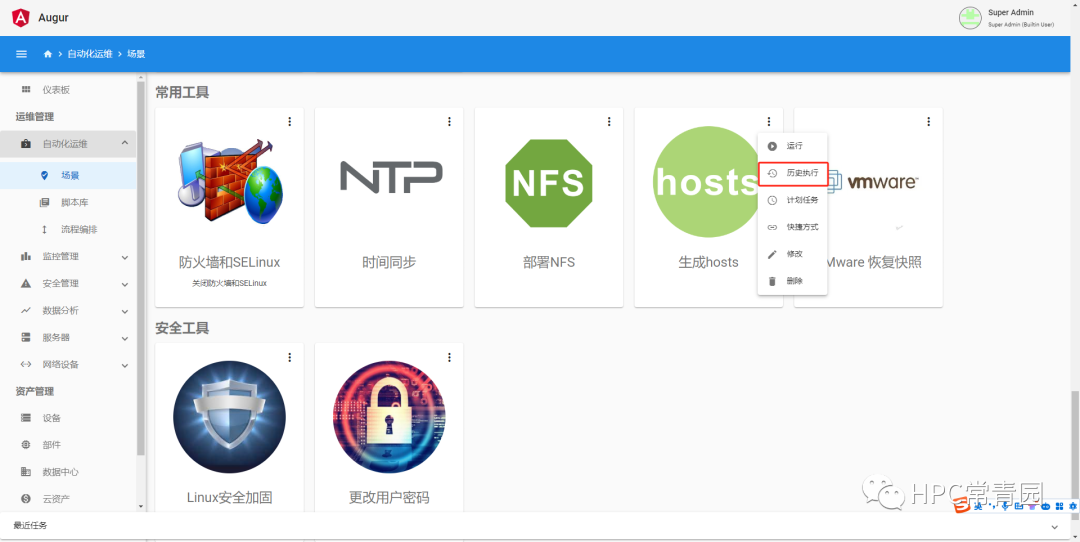This screenshot has height=542, width=1080.
Task: Click the 流程编排 arrows icon
Action: 45,229
